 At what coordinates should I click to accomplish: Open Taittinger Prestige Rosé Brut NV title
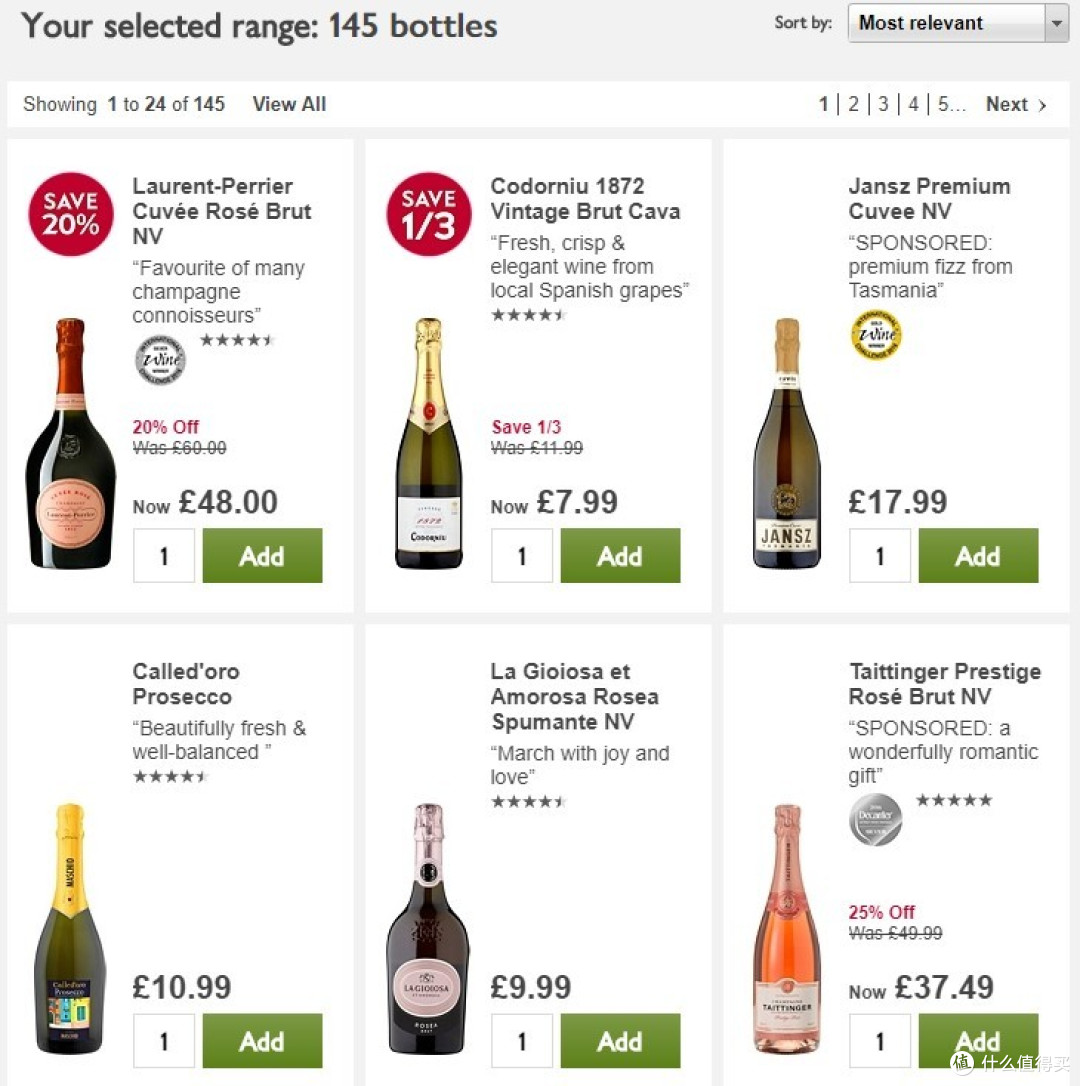(945, 684)
